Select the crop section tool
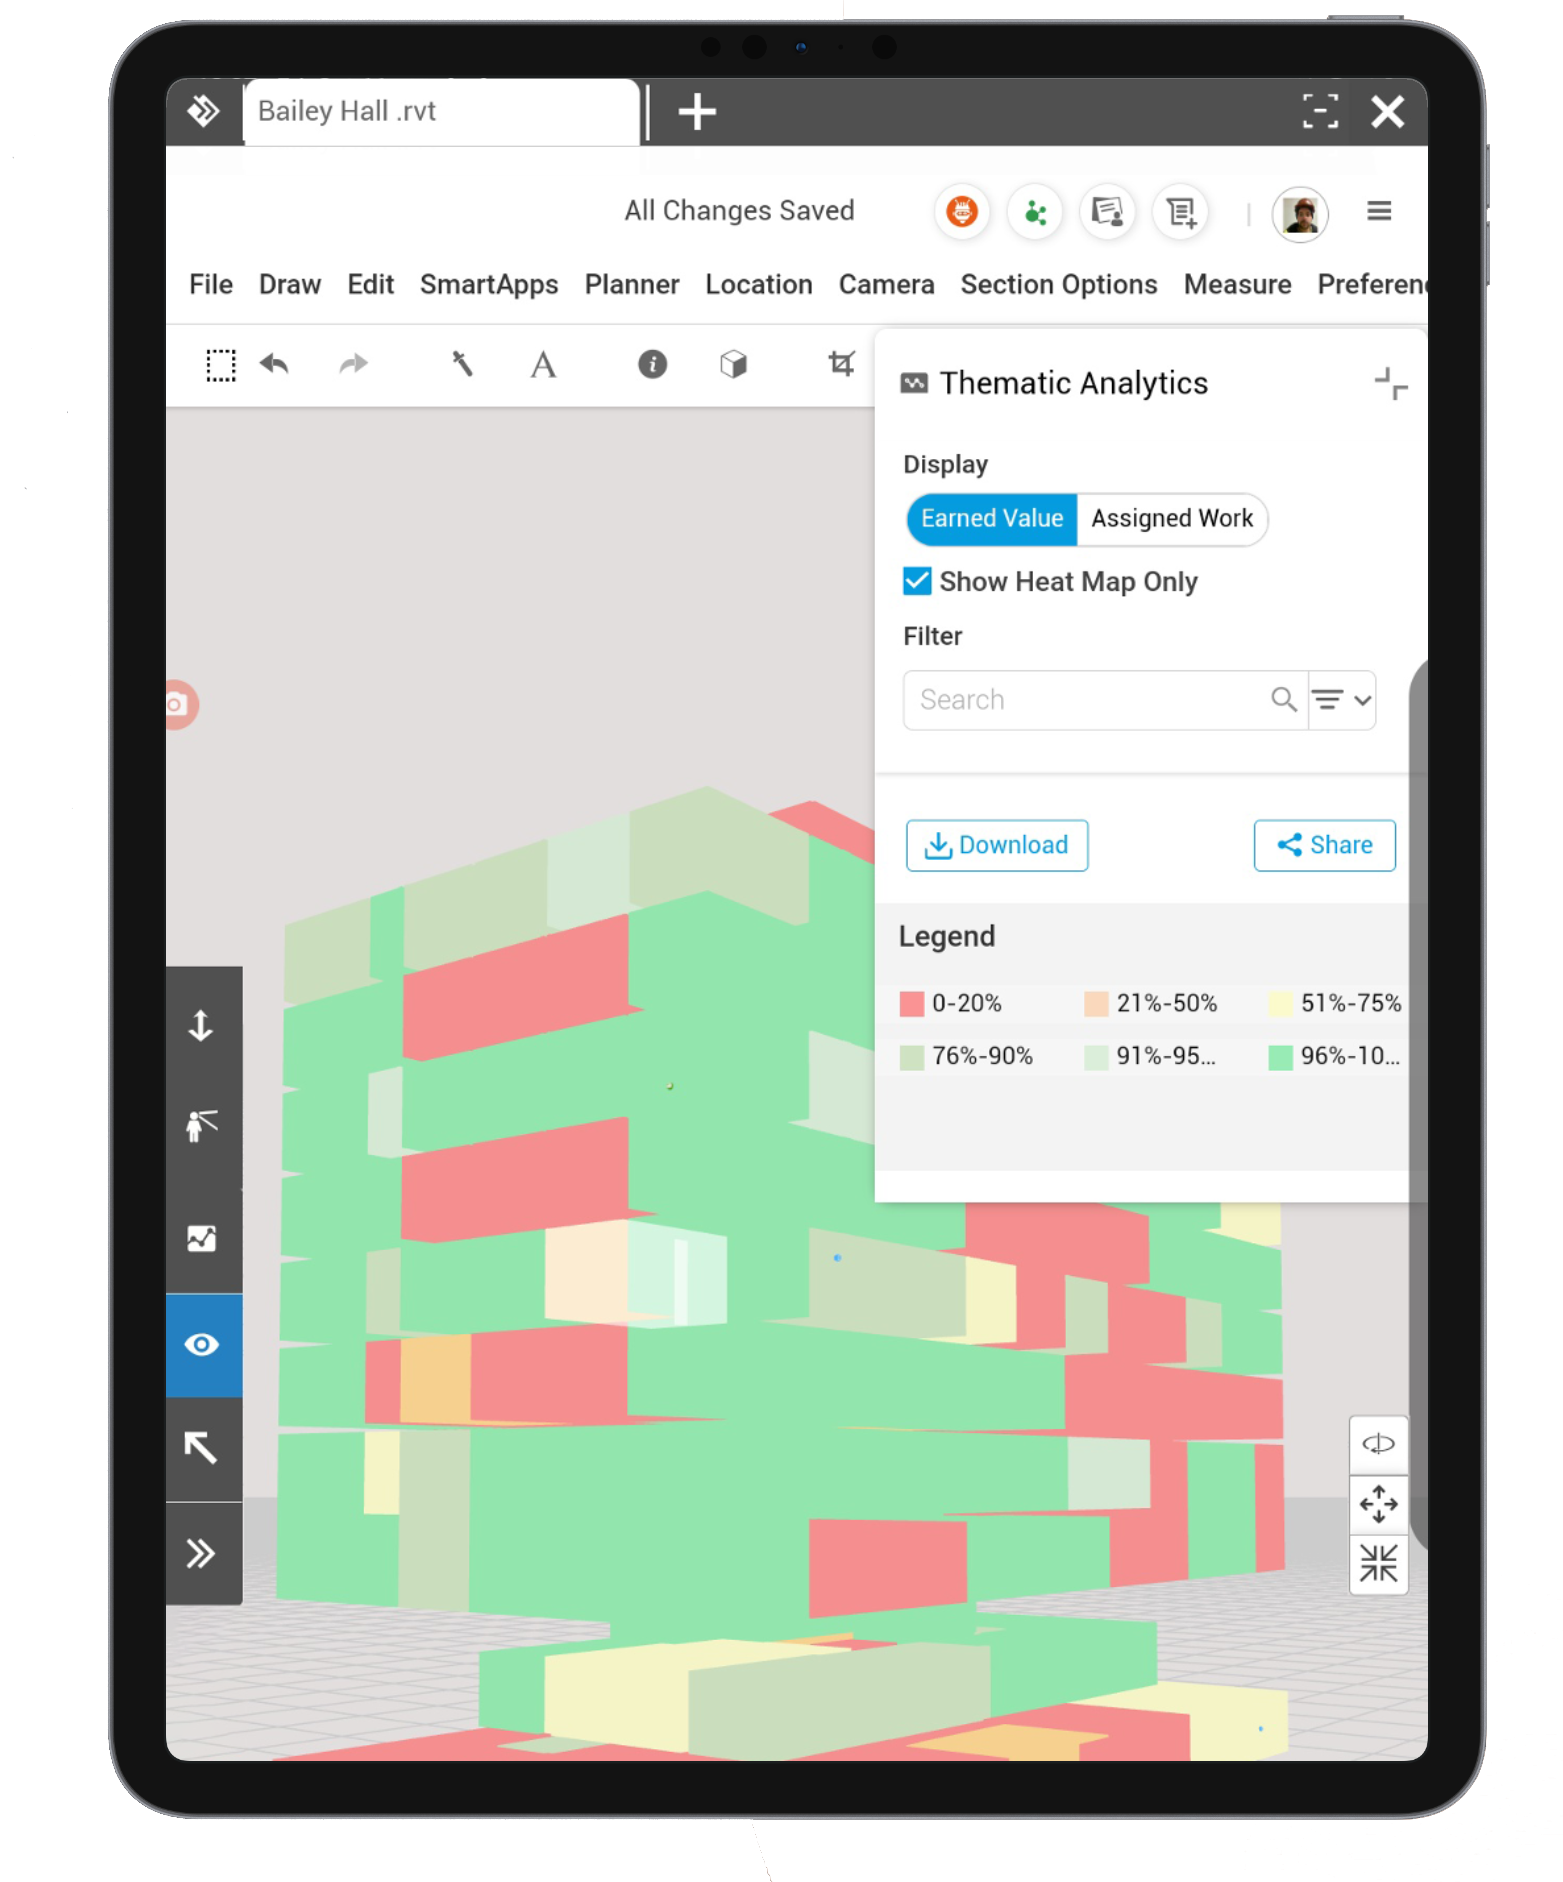1563x1882 pixels. [841, 364]
